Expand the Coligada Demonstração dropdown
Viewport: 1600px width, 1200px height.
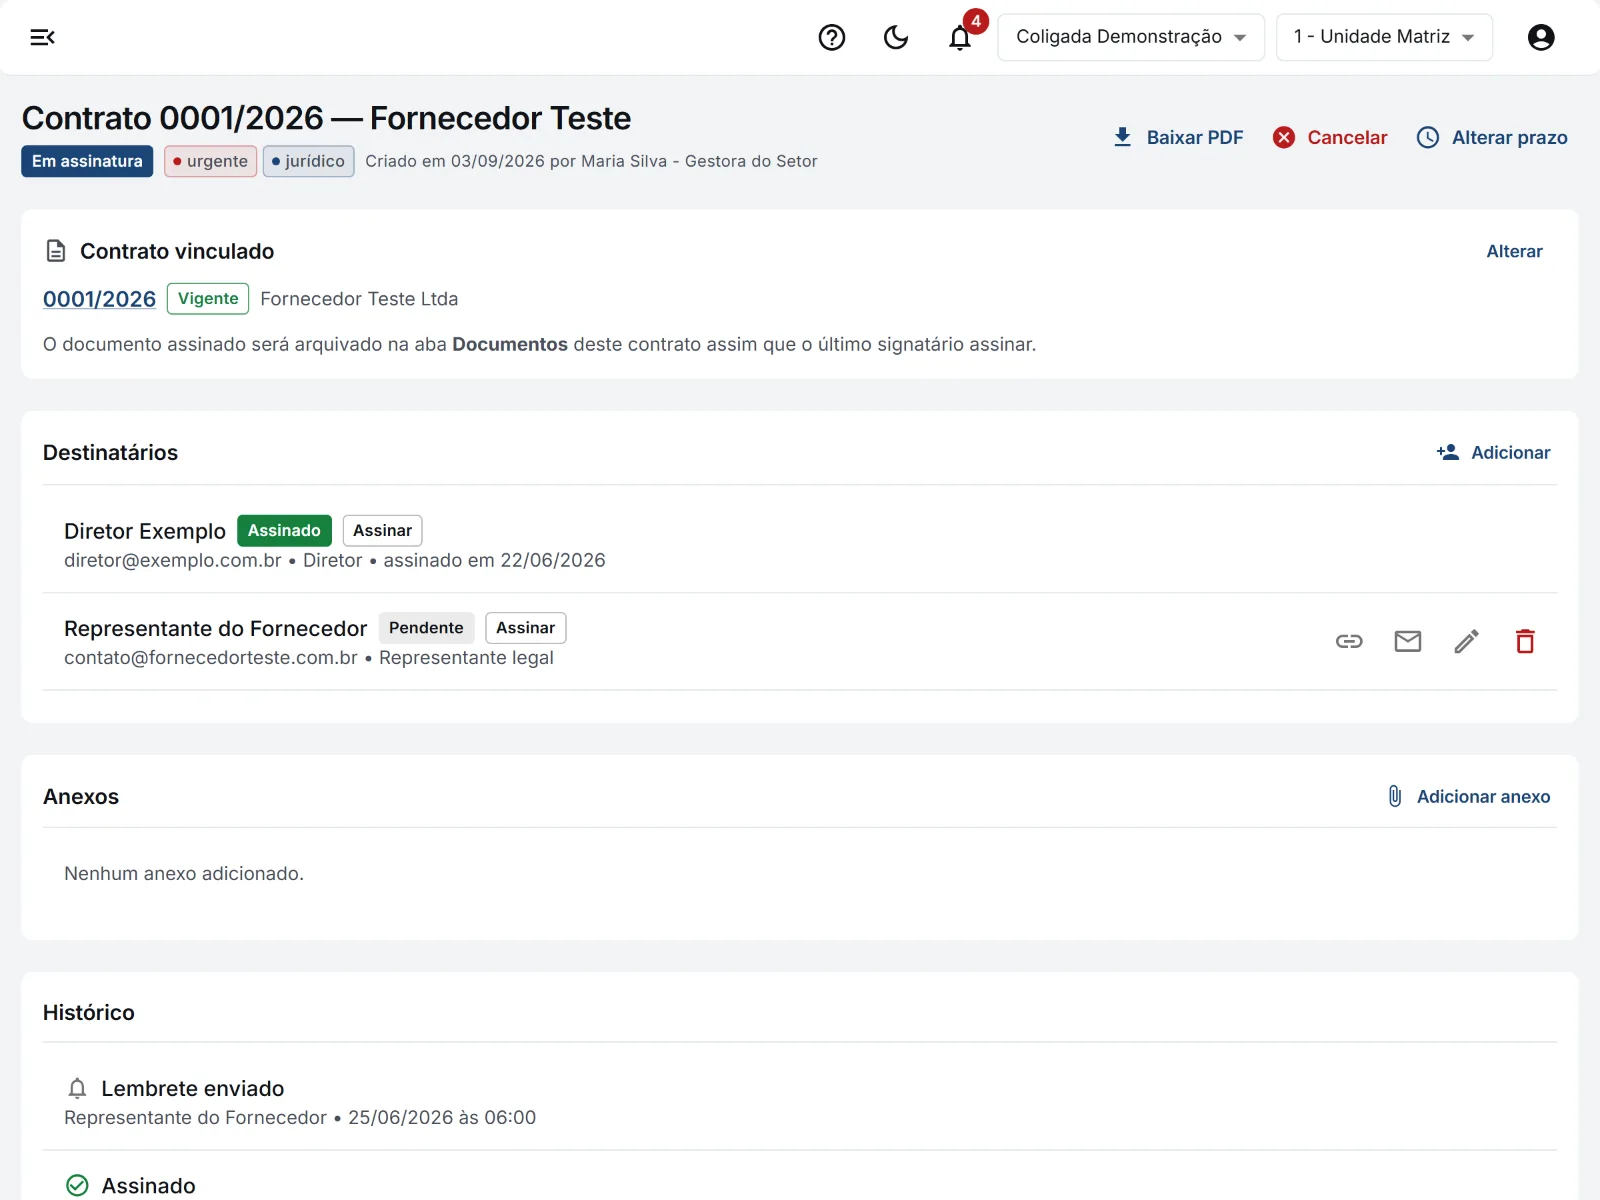click(1131, 37)
